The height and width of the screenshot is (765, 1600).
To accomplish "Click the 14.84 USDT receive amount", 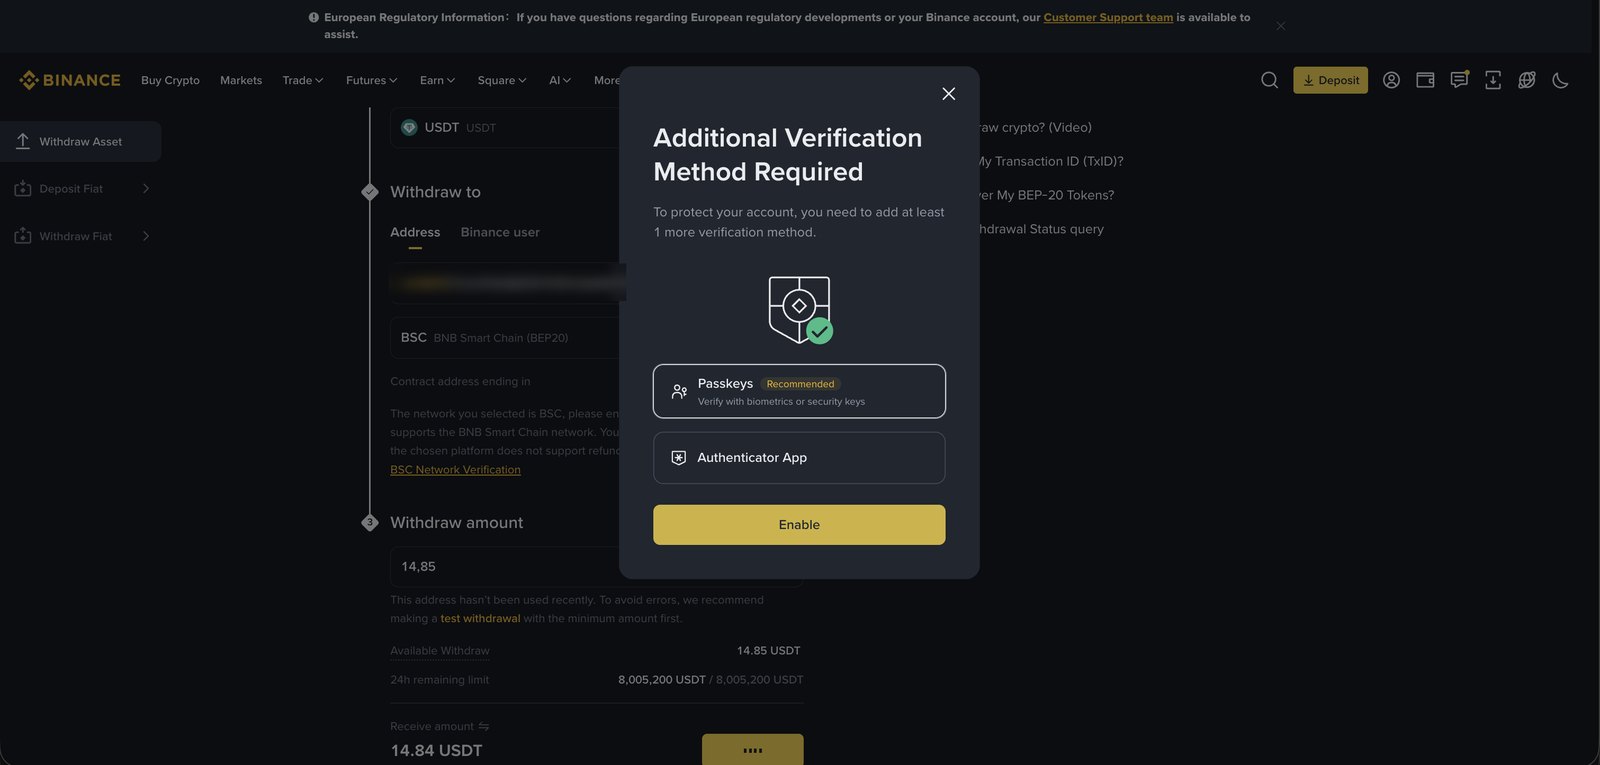I will 436,751.
